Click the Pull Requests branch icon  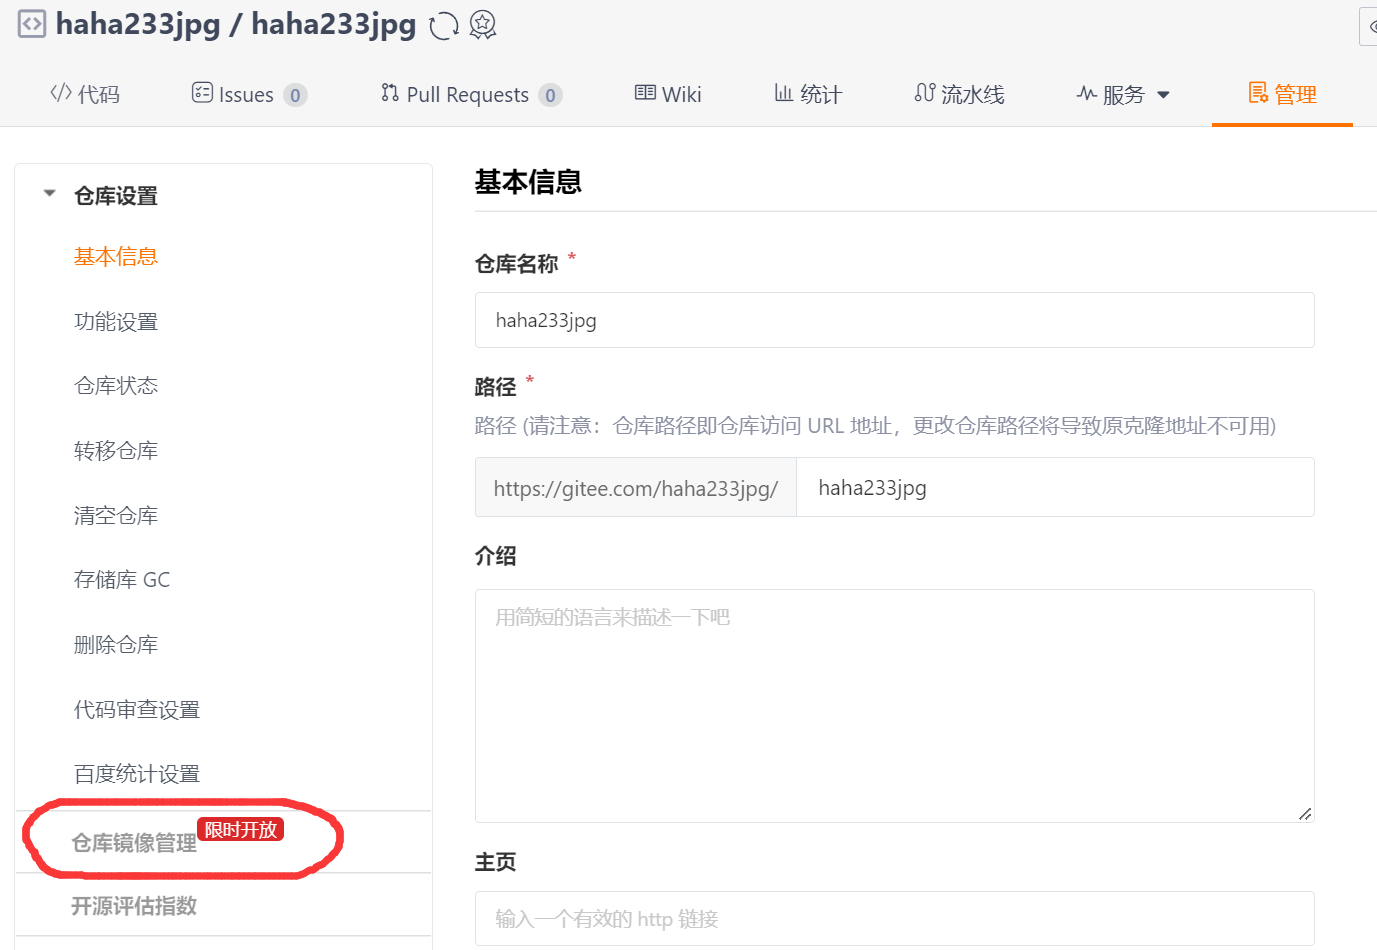tap(390, 93)
